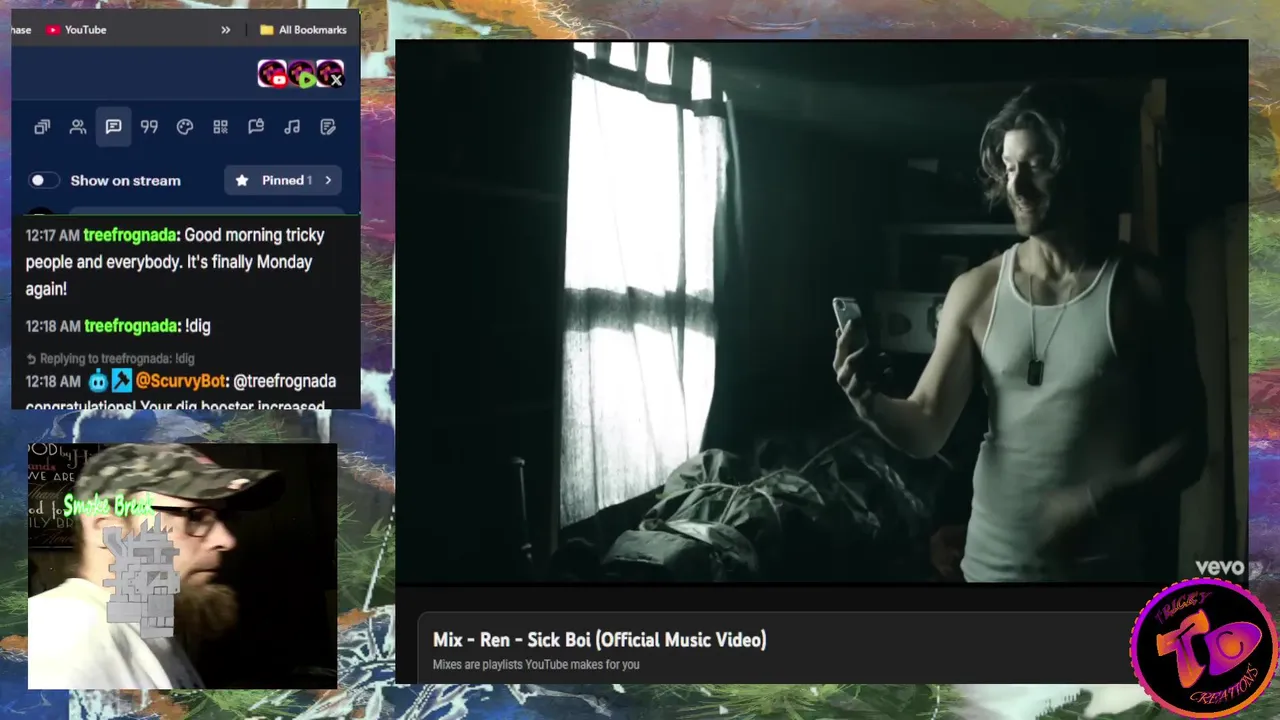The height and width of the screenshot is (720, 1280).
Task: Open the private chat panel icon
Action: [x=256, y=127]
